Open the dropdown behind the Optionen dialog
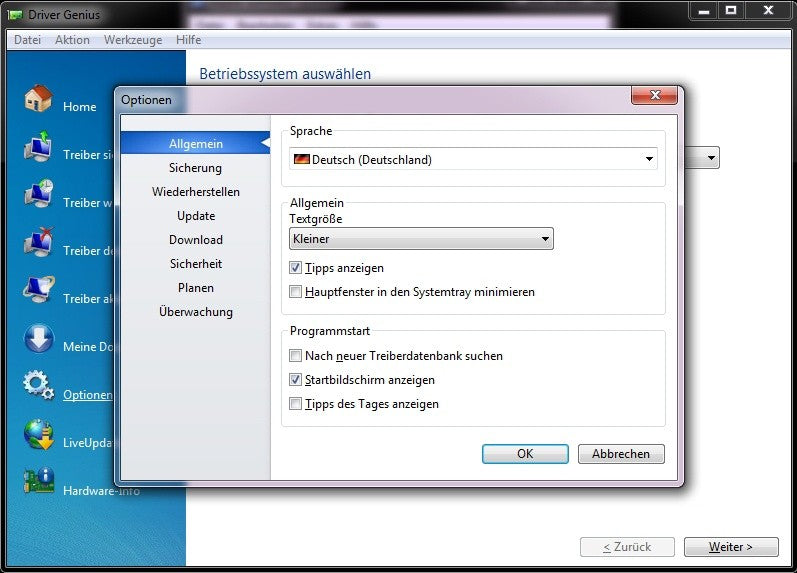 (x=702, y=158)
